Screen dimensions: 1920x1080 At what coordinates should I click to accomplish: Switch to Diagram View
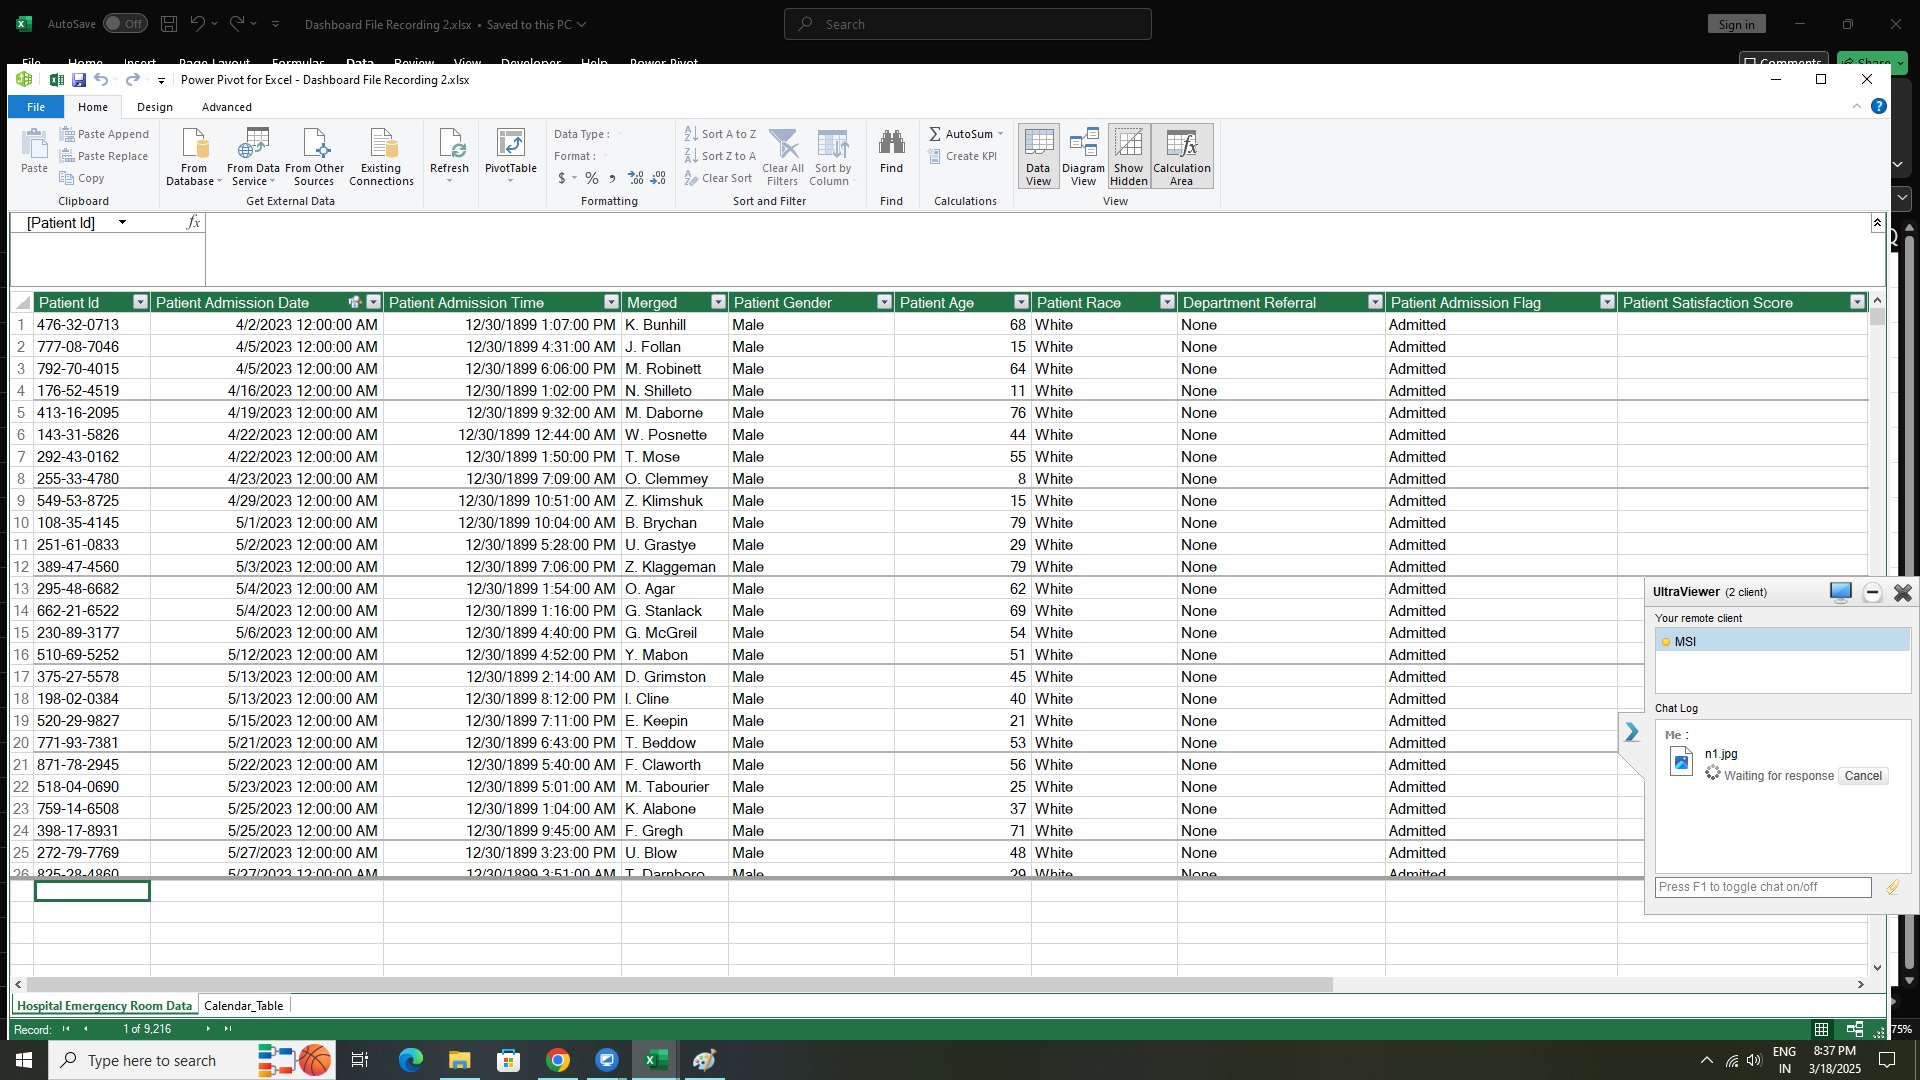[1083, 156]
